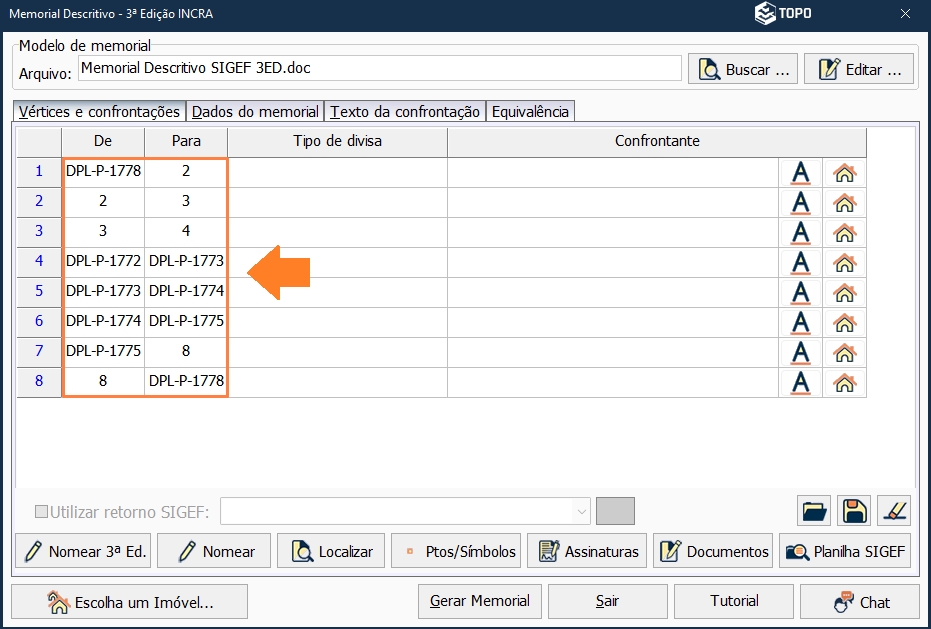The image size is (931, 629).
Task: Click the text 'A' icon in row 6
Action: (800, 323)
